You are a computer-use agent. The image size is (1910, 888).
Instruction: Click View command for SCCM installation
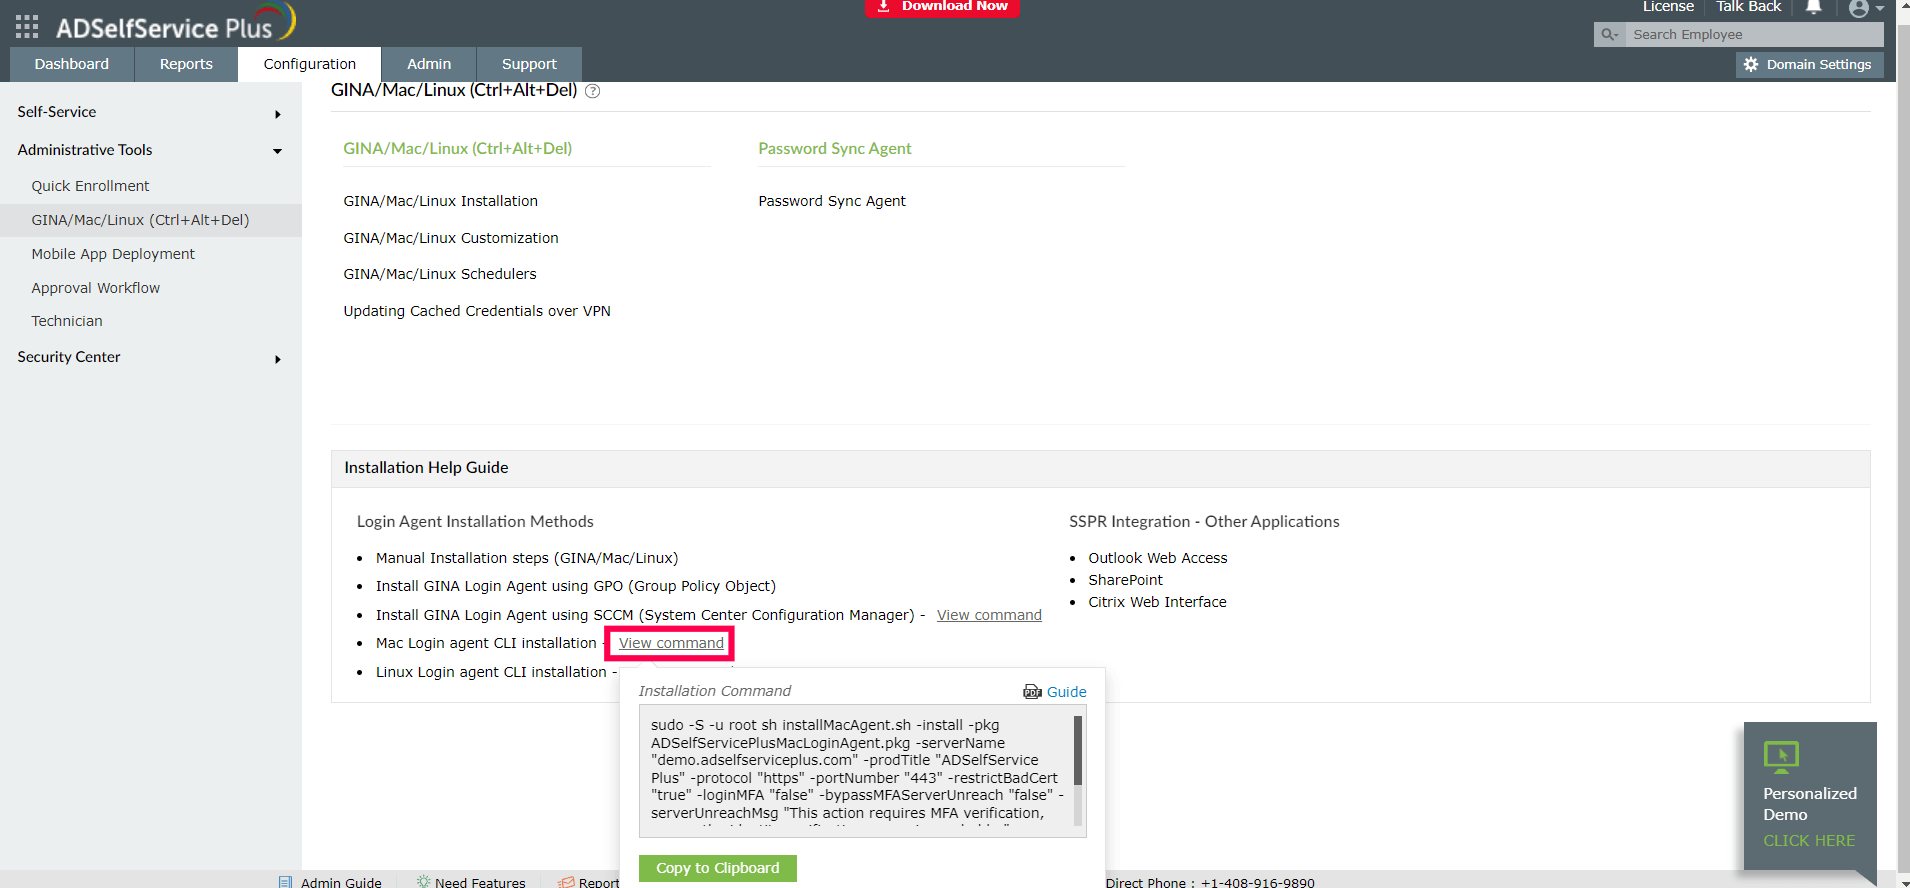click(x=989, y=615)
